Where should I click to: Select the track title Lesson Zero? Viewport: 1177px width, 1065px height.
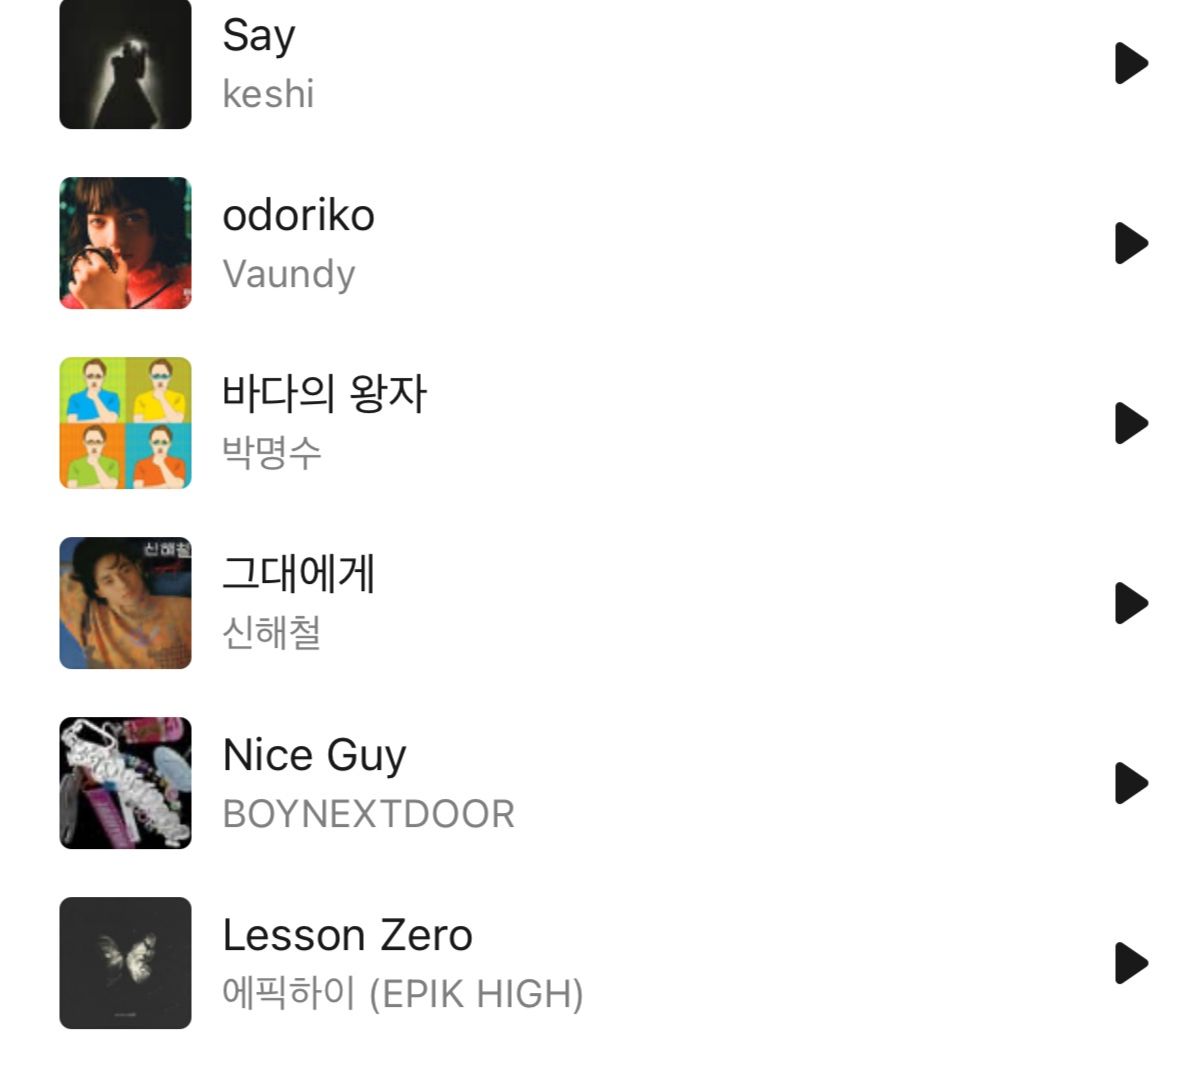point(348,935)
